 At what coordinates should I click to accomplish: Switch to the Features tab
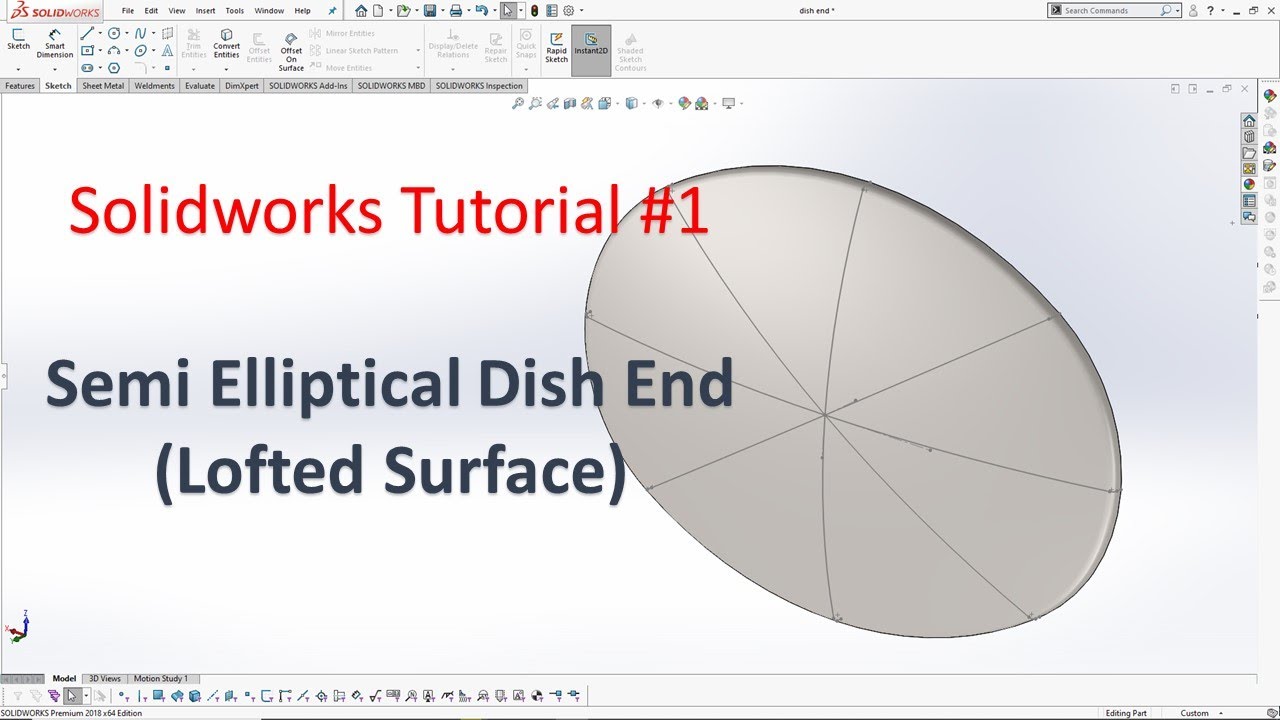click(x=20, y=86)
